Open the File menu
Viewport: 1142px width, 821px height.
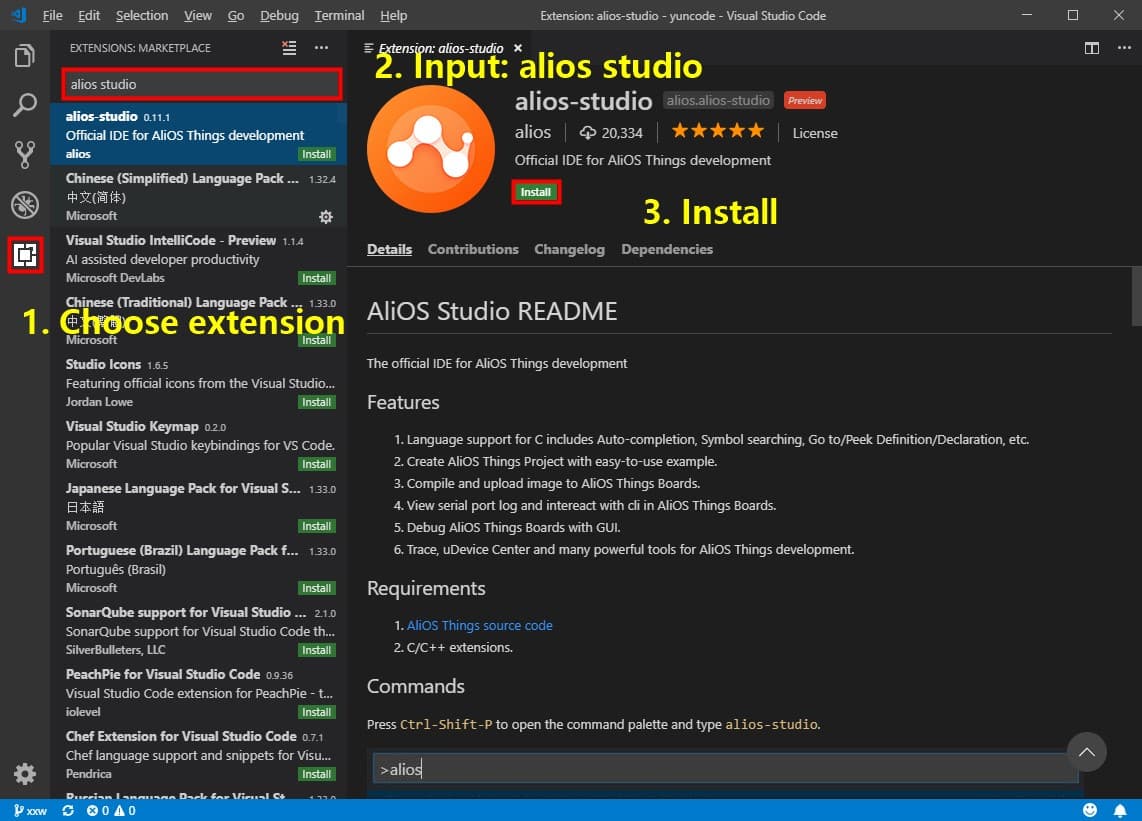(52, 15)
